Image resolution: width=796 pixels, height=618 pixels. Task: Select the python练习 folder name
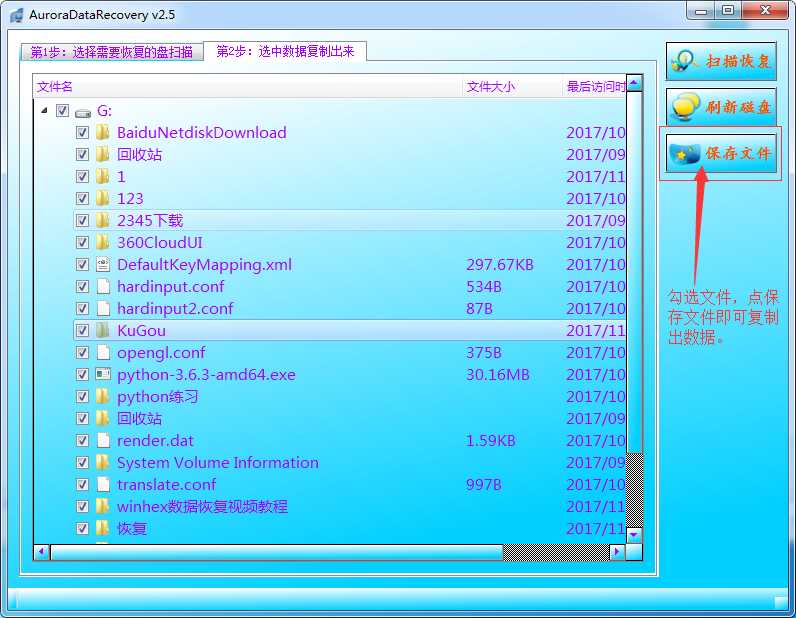[x=157, y=397]
